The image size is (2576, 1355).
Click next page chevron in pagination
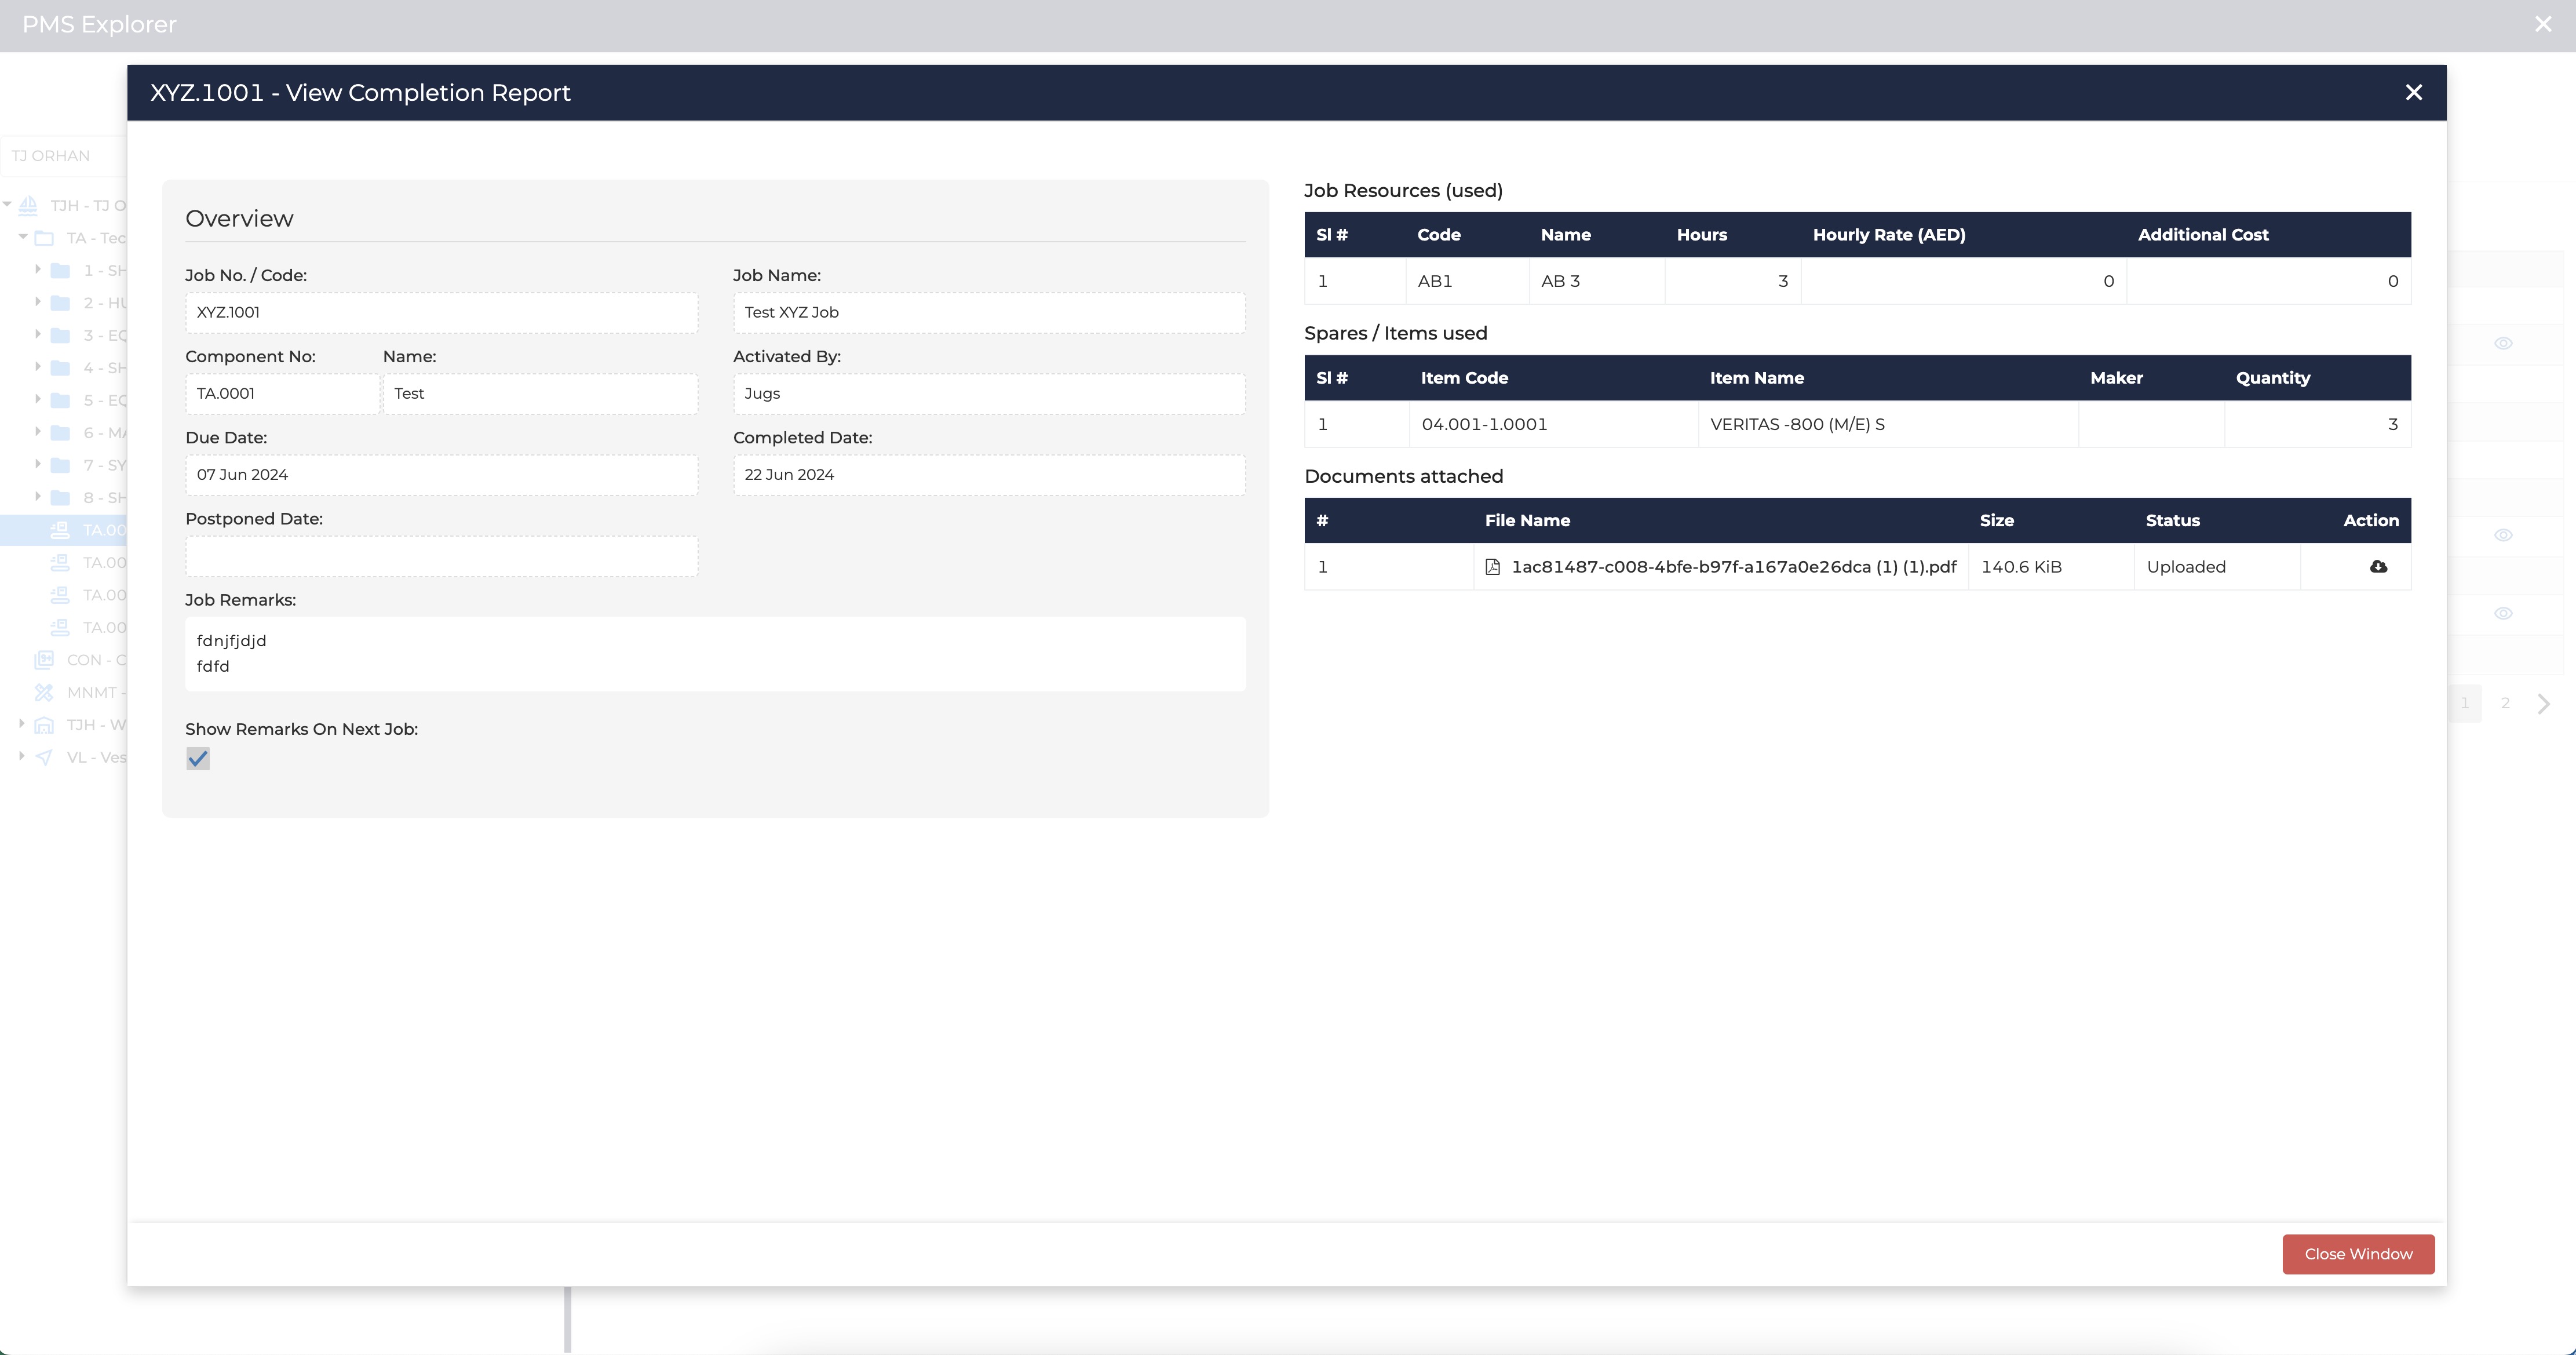[x=2544, y=703]
